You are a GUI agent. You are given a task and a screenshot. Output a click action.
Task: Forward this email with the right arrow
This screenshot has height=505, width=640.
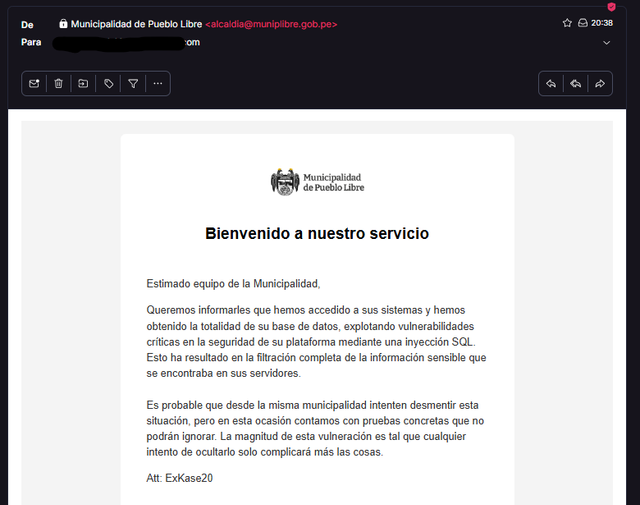coord(600,84)
